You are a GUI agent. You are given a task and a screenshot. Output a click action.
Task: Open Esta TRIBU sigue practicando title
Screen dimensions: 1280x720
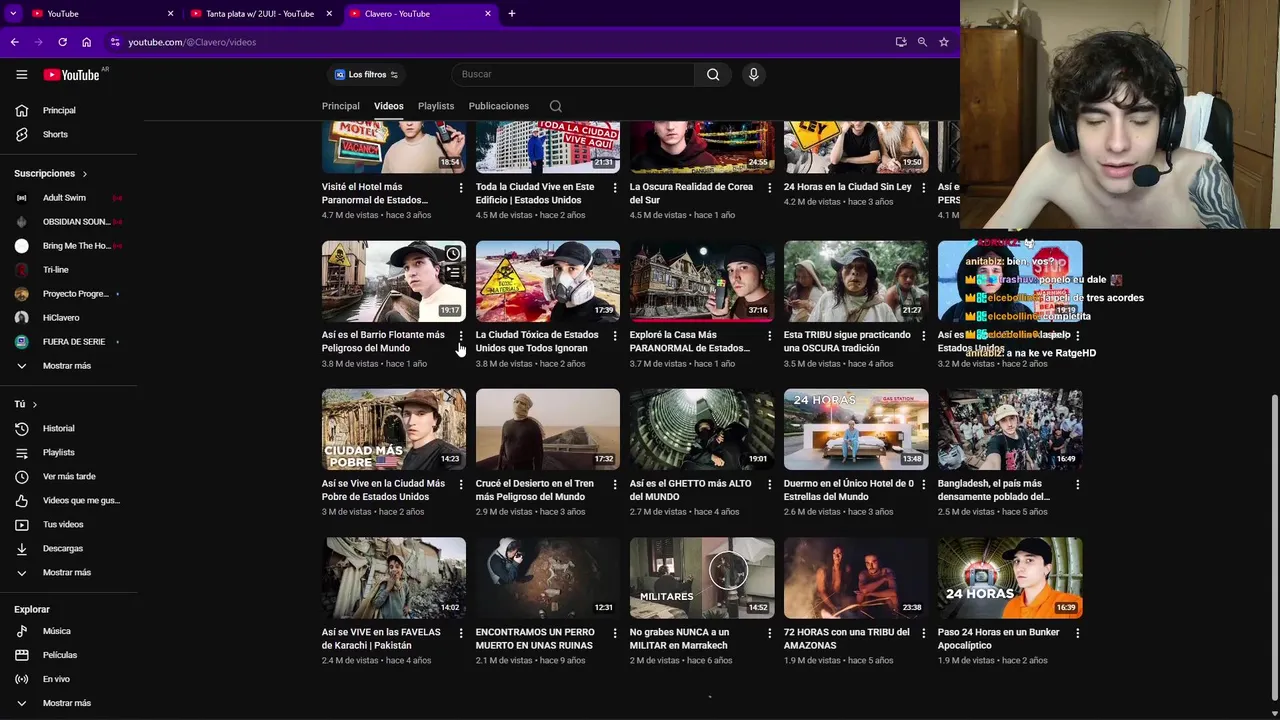click(x=847, y=341)
